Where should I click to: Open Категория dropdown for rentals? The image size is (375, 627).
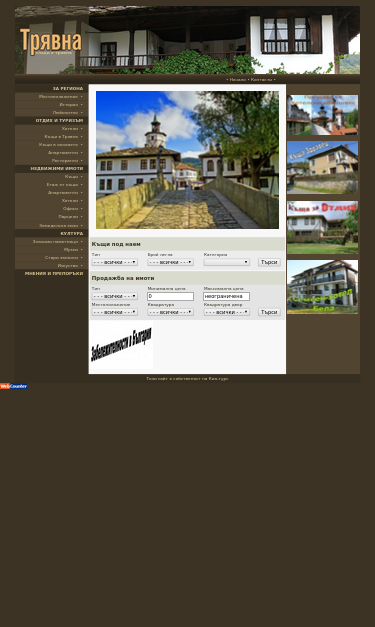coord(227,262)
